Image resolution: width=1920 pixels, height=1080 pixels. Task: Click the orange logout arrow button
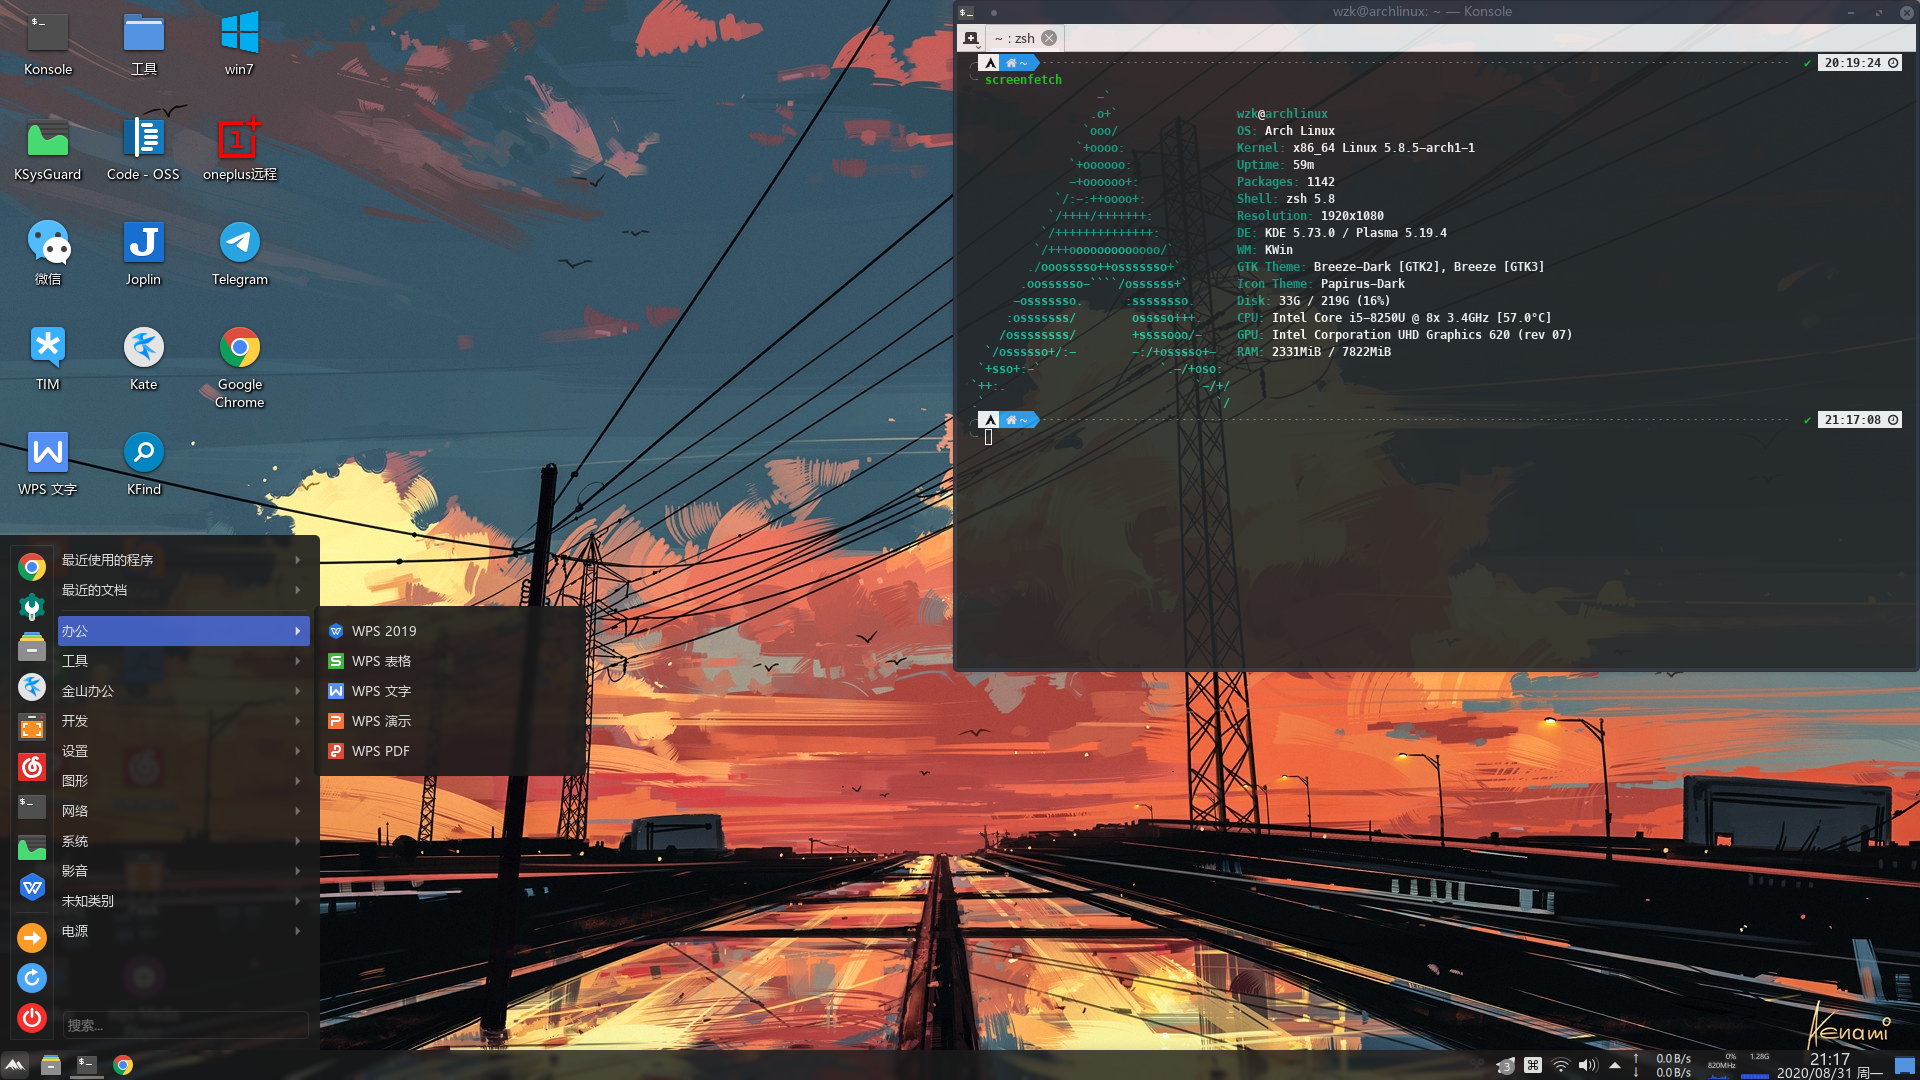coord(32,938)
